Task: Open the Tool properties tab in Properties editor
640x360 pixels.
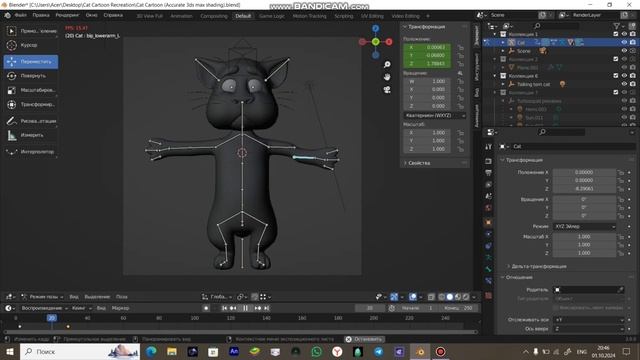Action: click(x=489, y=147)
